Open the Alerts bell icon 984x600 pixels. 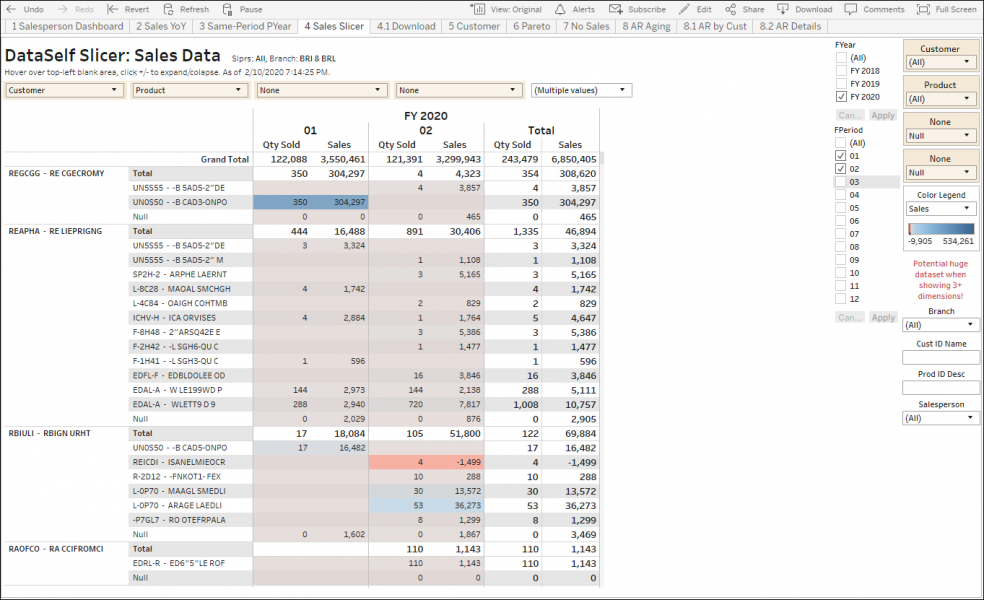pos(560,9)
